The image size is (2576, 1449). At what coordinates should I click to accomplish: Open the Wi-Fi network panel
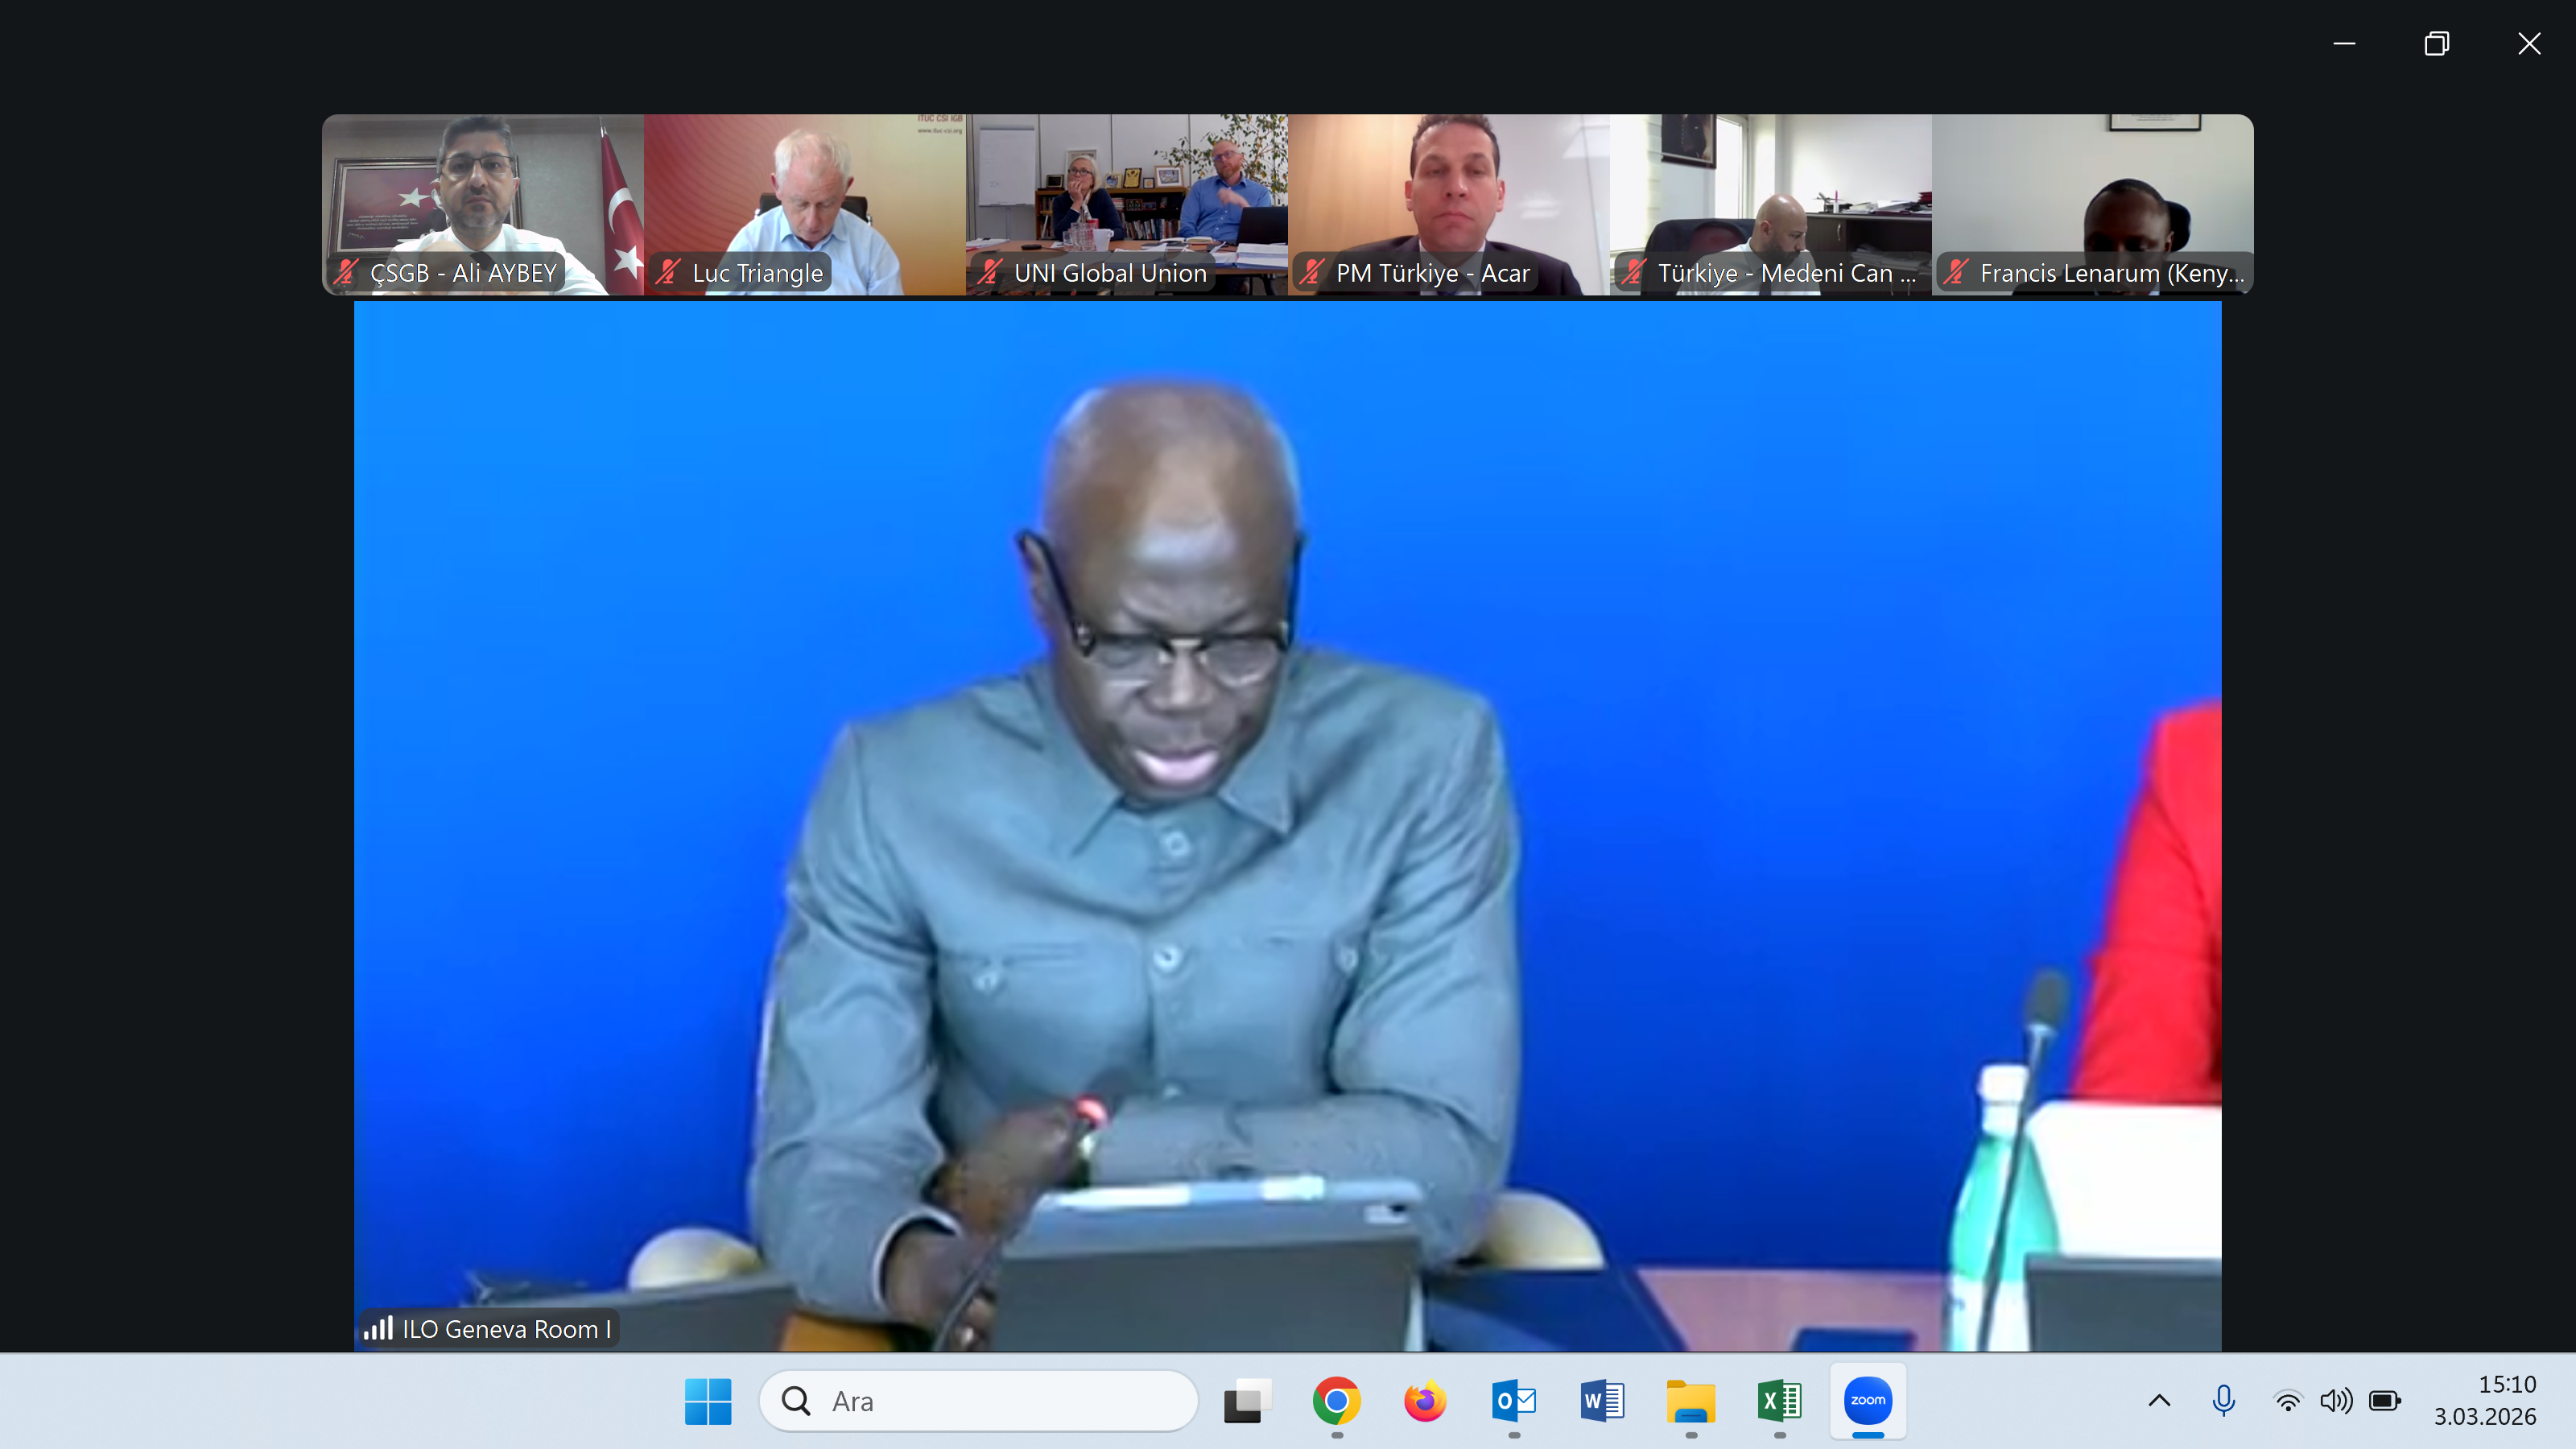click(2287, 1401)
